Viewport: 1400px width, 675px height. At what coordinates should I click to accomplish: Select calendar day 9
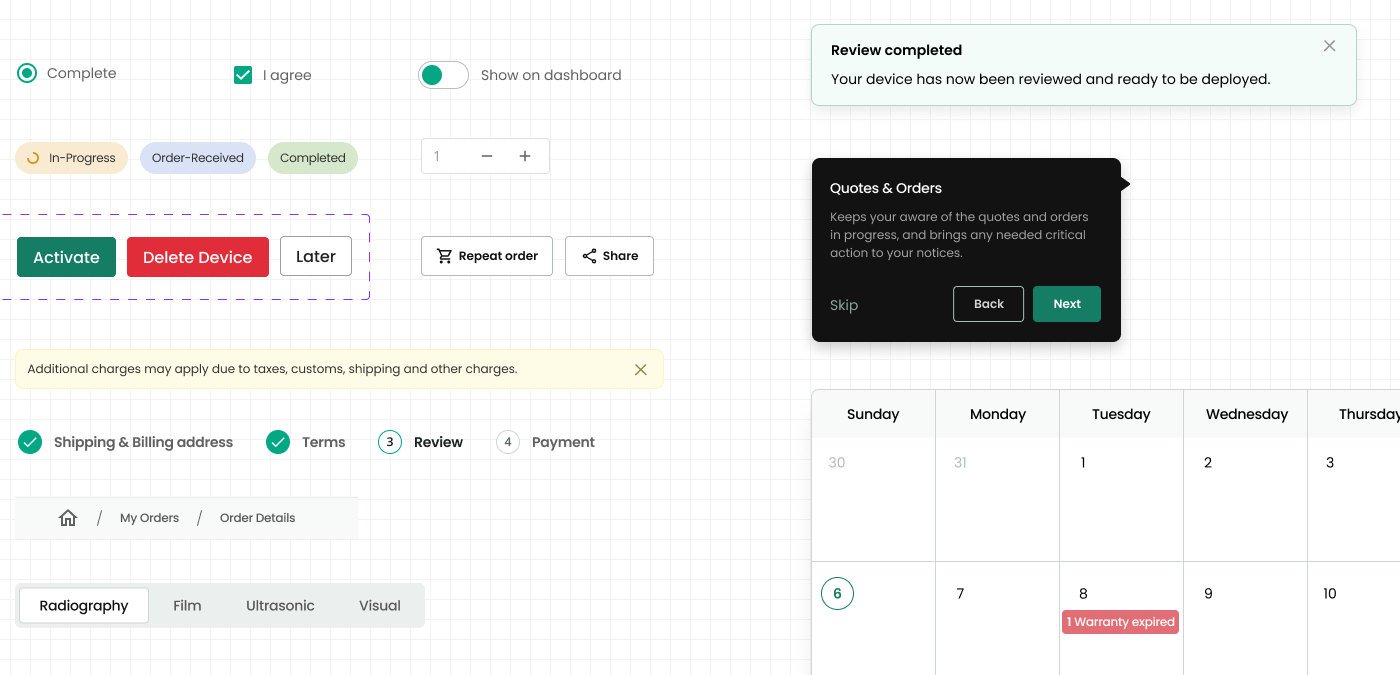[x=1208, y=594]
